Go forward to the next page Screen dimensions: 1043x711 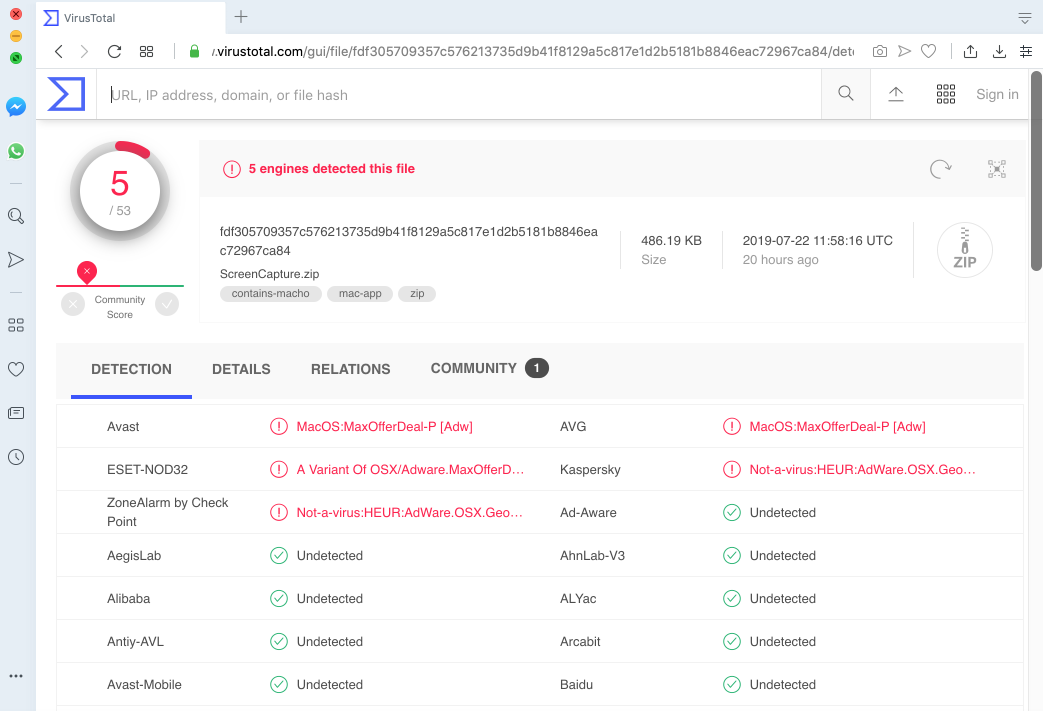tap(84, 51)
